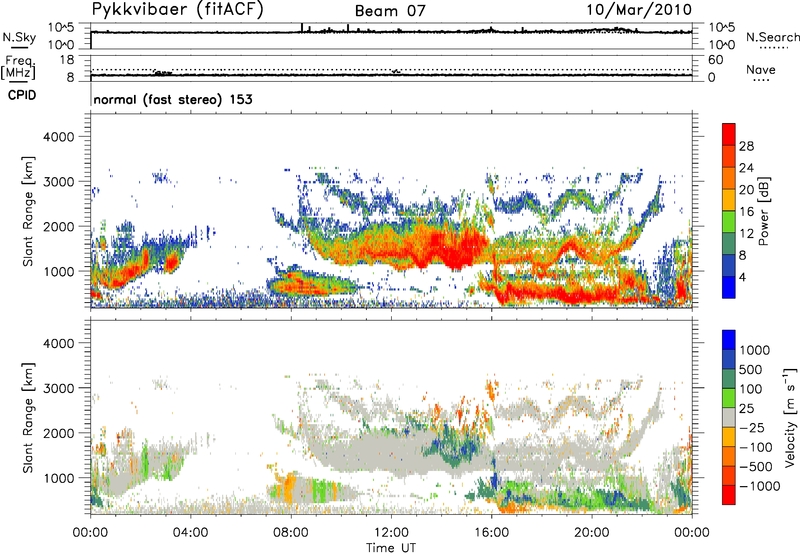Select the "normal (fast stereo) 153" mode text

173,99
